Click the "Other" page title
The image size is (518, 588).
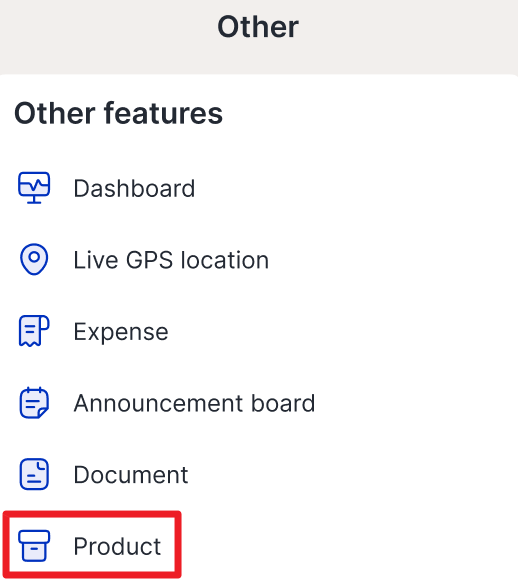tap(258, 27)
